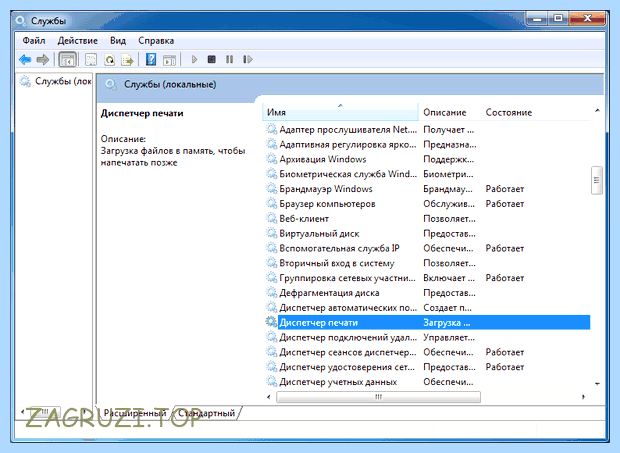
Task: Click Поддержк... description cell
Action: pyautogui.click(x=448, y=159)
